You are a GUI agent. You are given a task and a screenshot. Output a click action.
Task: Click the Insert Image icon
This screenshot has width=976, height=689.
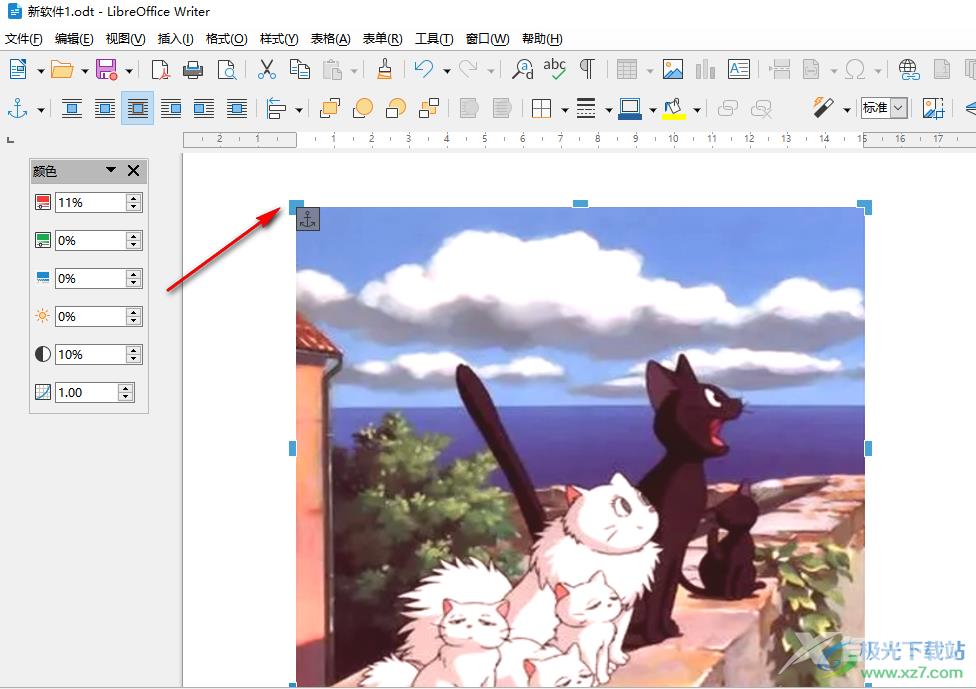click(x=673, y=69)
